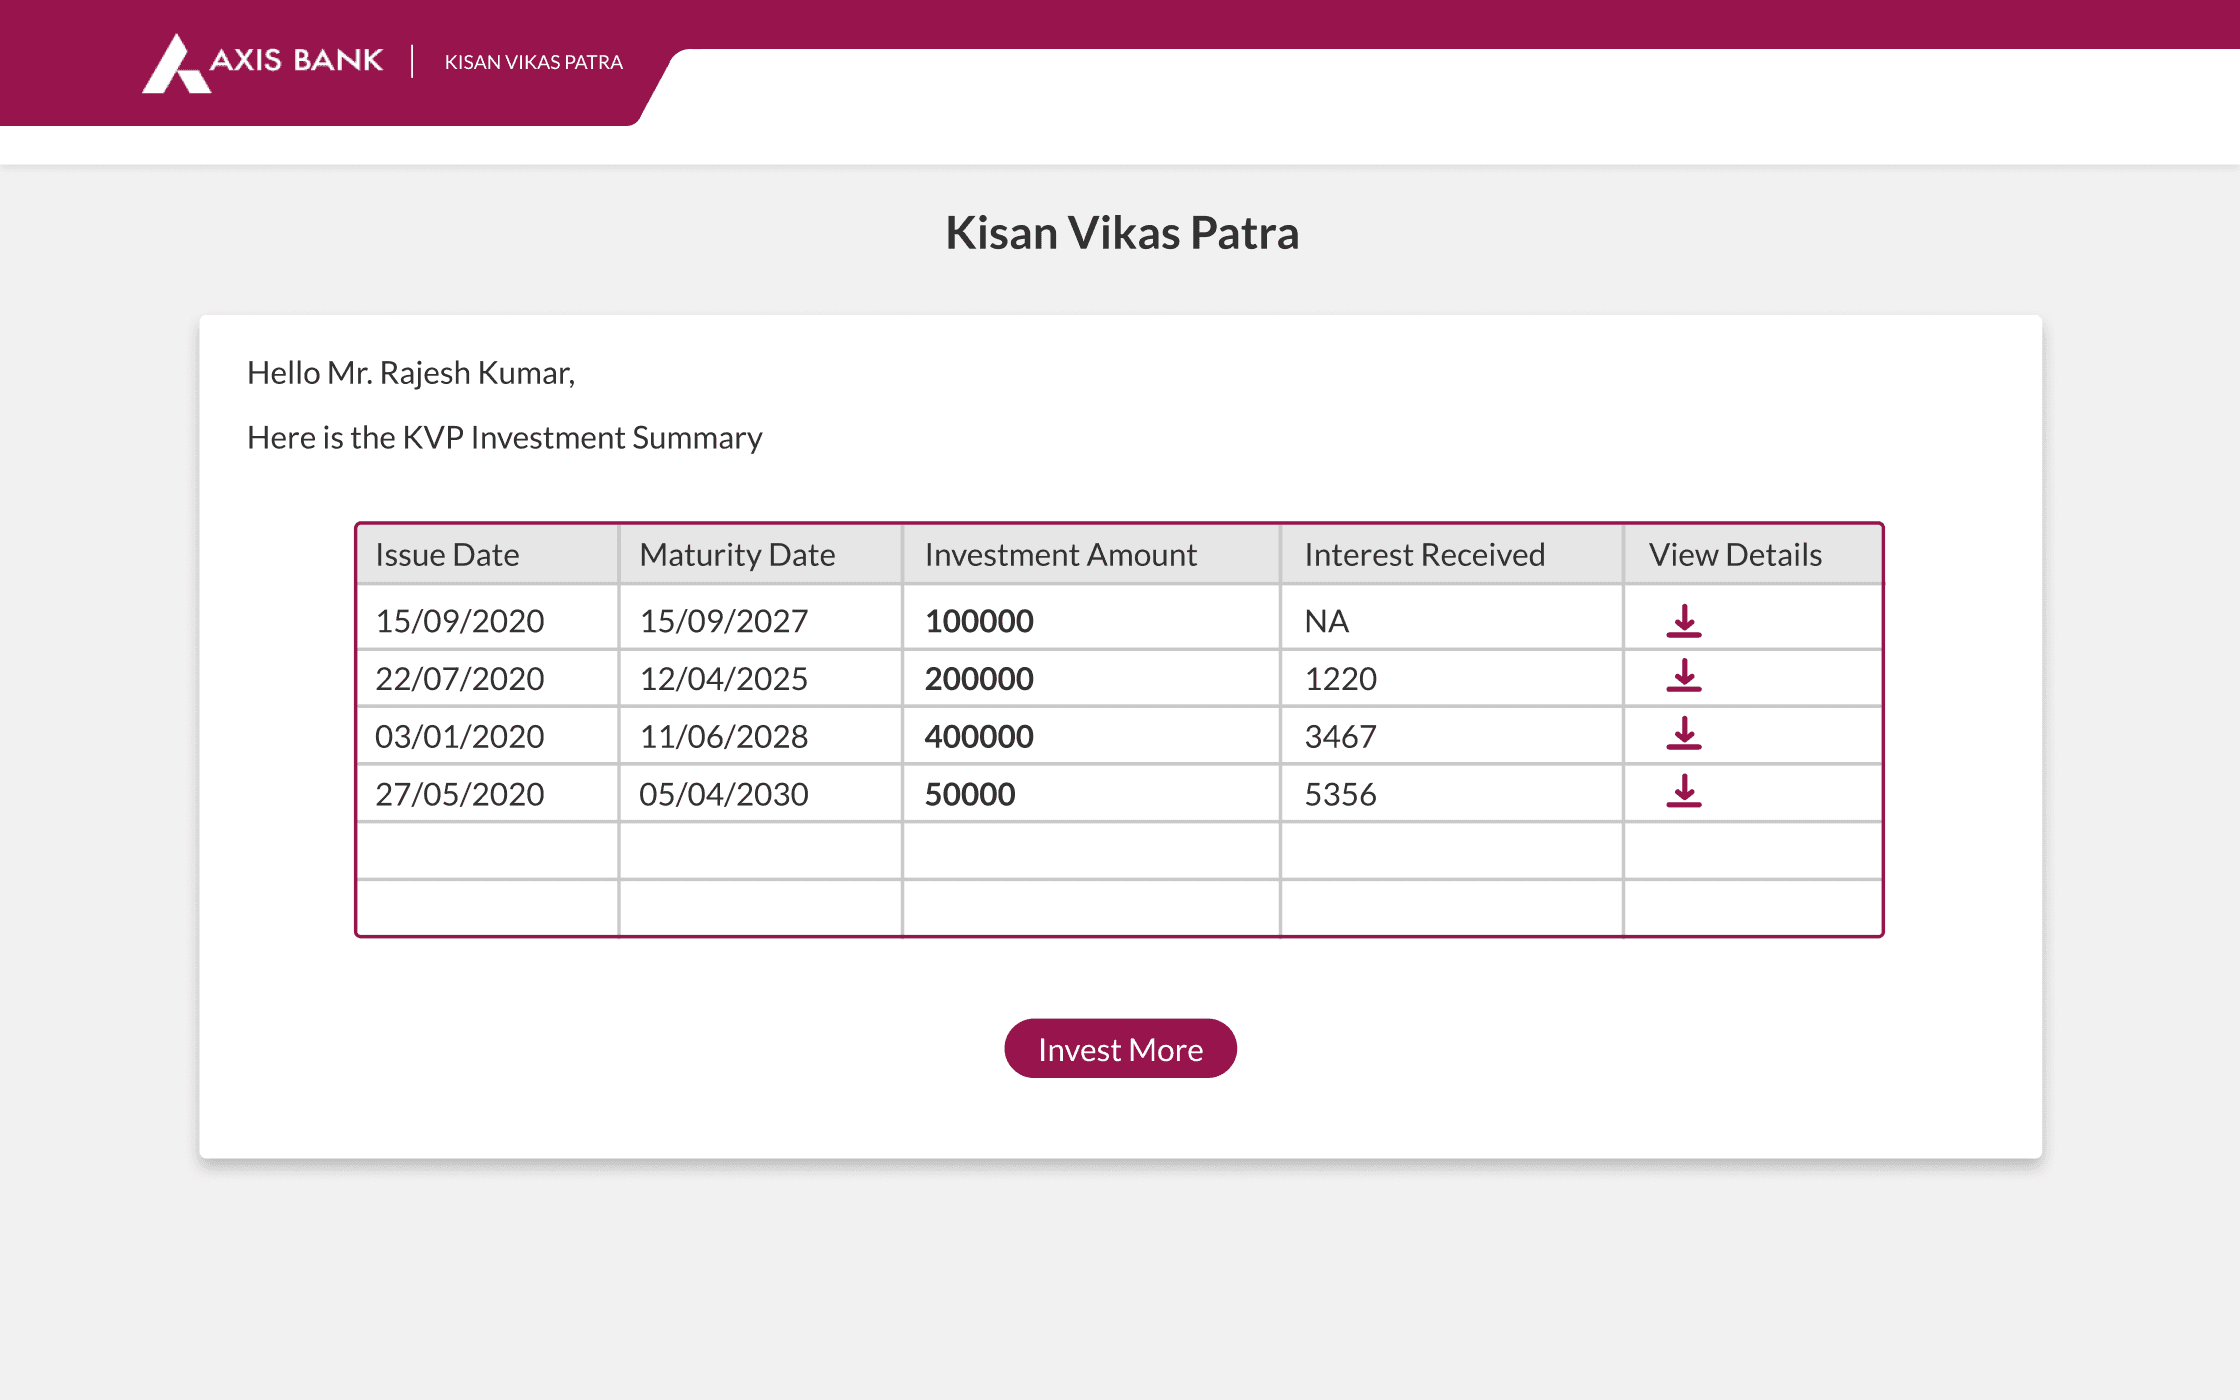Click the Invest More button
Image resolution: width=2240 pixels, height=1400 pixels.
click(x=1120, y=1049)
